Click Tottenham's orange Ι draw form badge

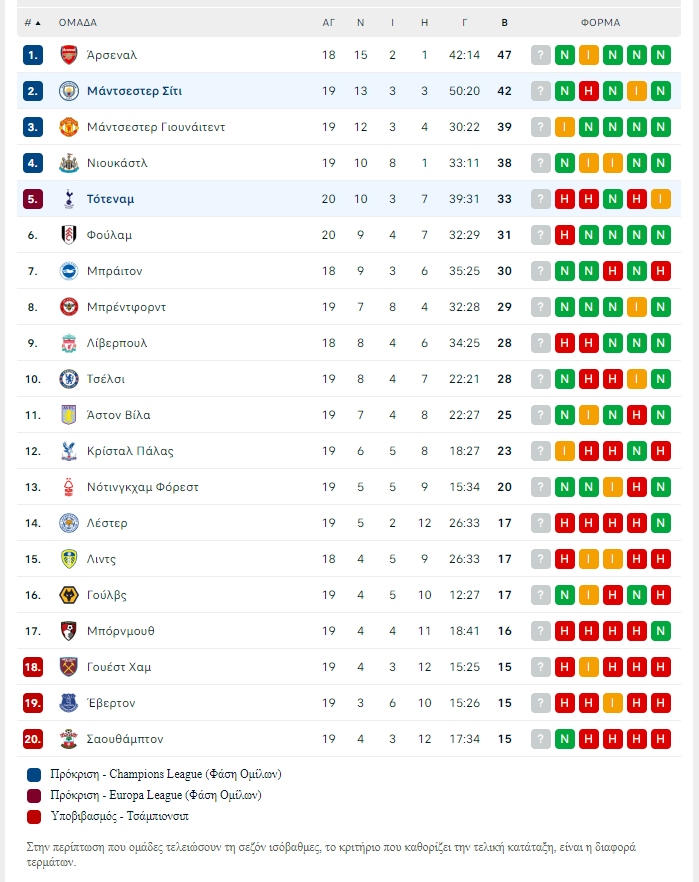pos(661,199)
